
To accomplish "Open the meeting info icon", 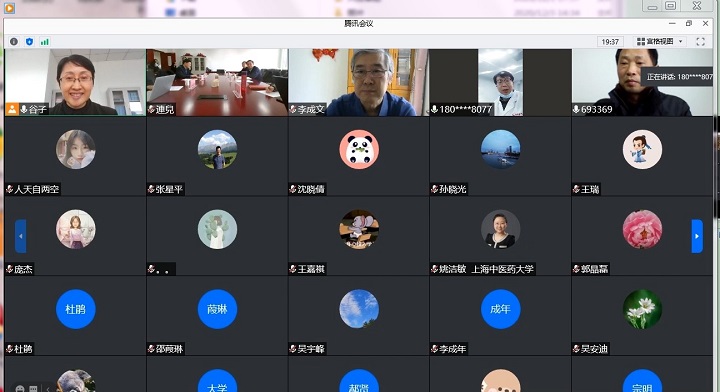I will (x=14, y=42).
